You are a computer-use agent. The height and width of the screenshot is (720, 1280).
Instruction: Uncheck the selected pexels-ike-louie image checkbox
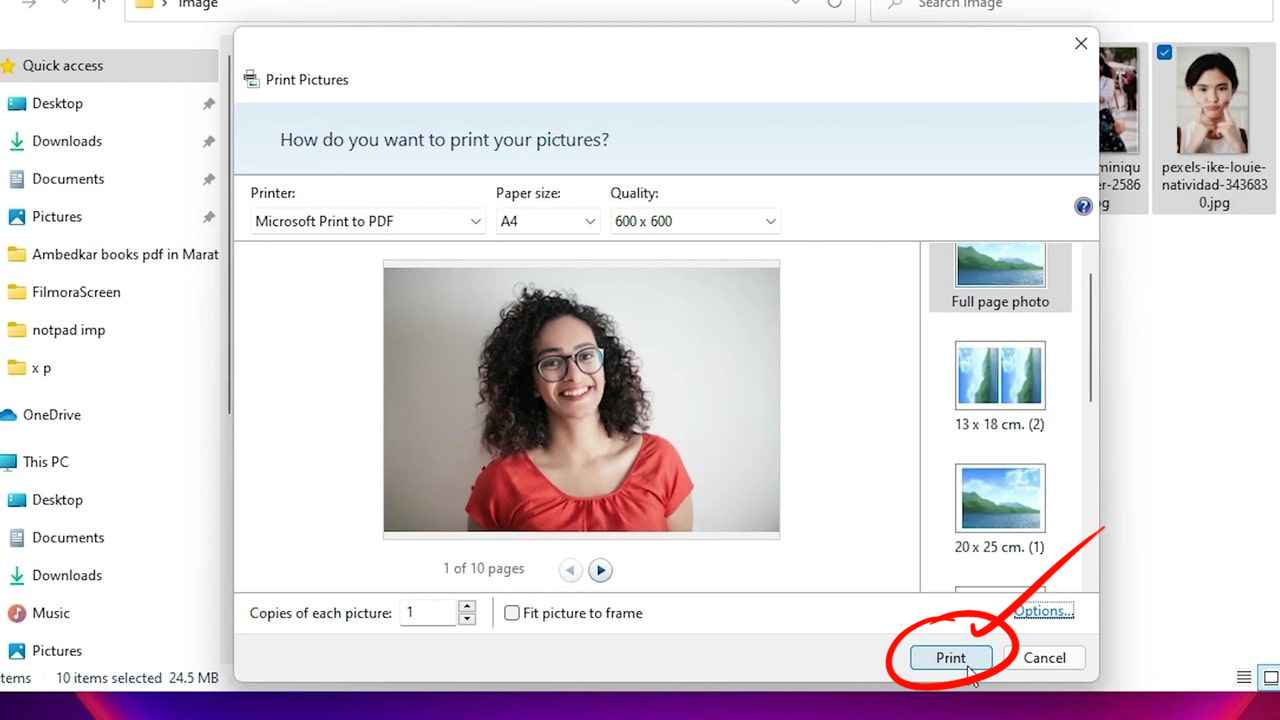pyautogui.click(x=1164, y=52)
